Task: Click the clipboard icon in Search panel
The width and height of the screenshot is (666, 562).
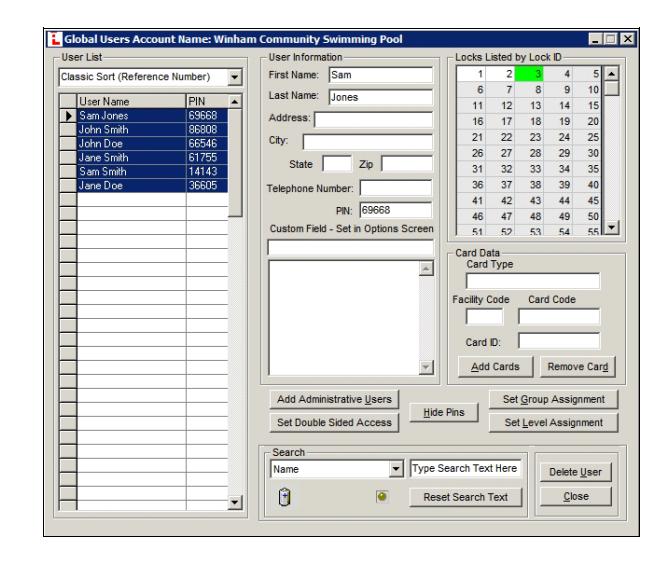Action: [284, 497]
